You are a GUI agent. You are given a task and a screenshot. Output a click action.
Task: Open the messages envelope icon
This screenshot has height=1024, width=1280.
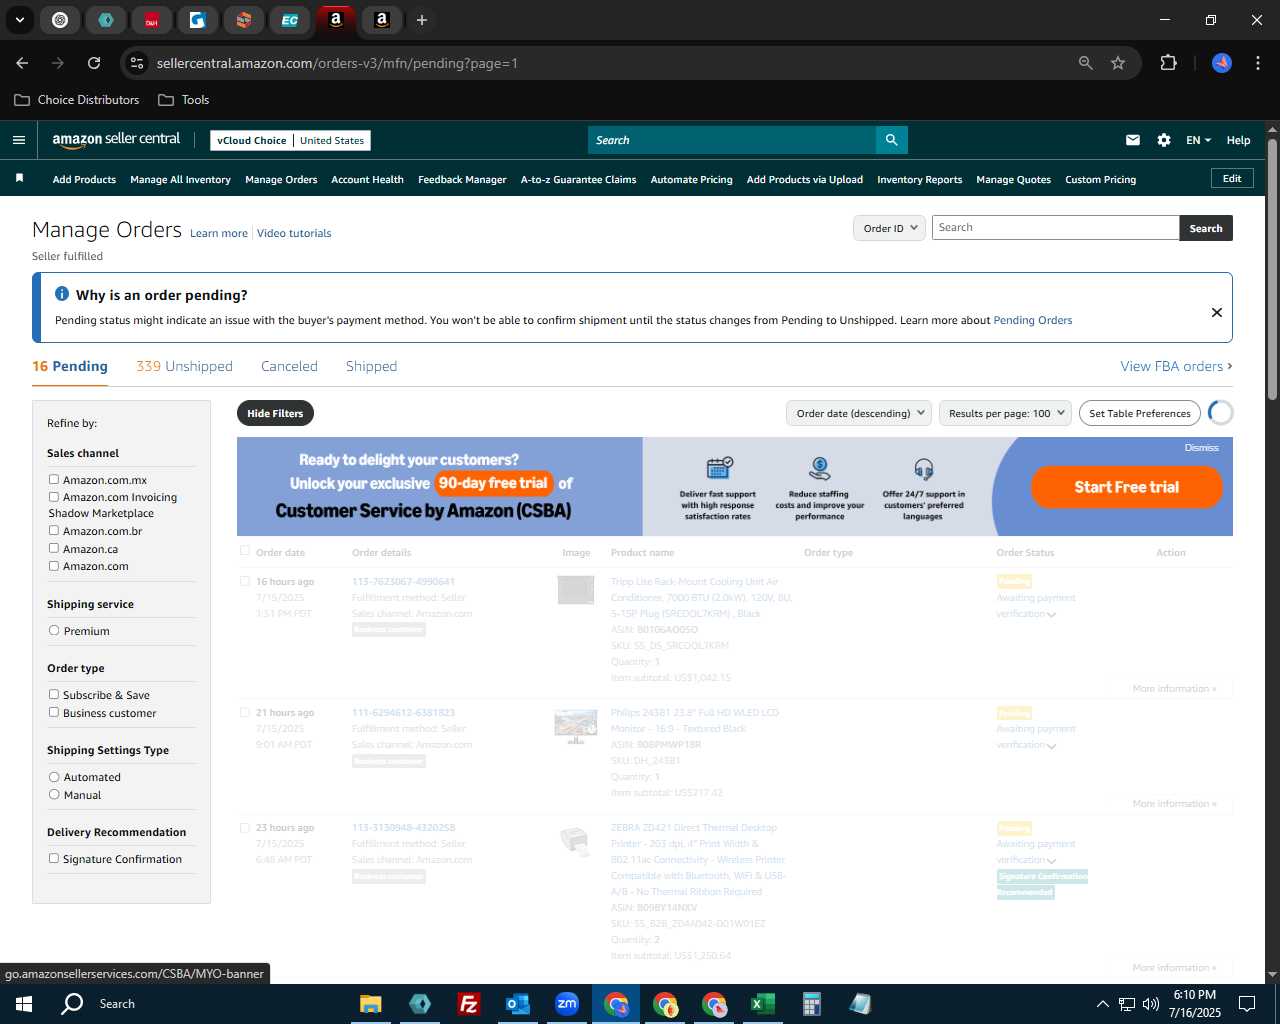coord(1133,140)
